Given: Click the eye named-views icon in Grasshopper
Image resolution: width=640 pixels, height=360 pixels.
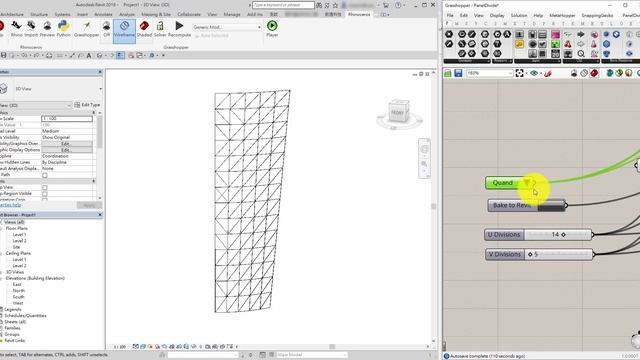Looking at the screenshot, I should coord(534,73).
